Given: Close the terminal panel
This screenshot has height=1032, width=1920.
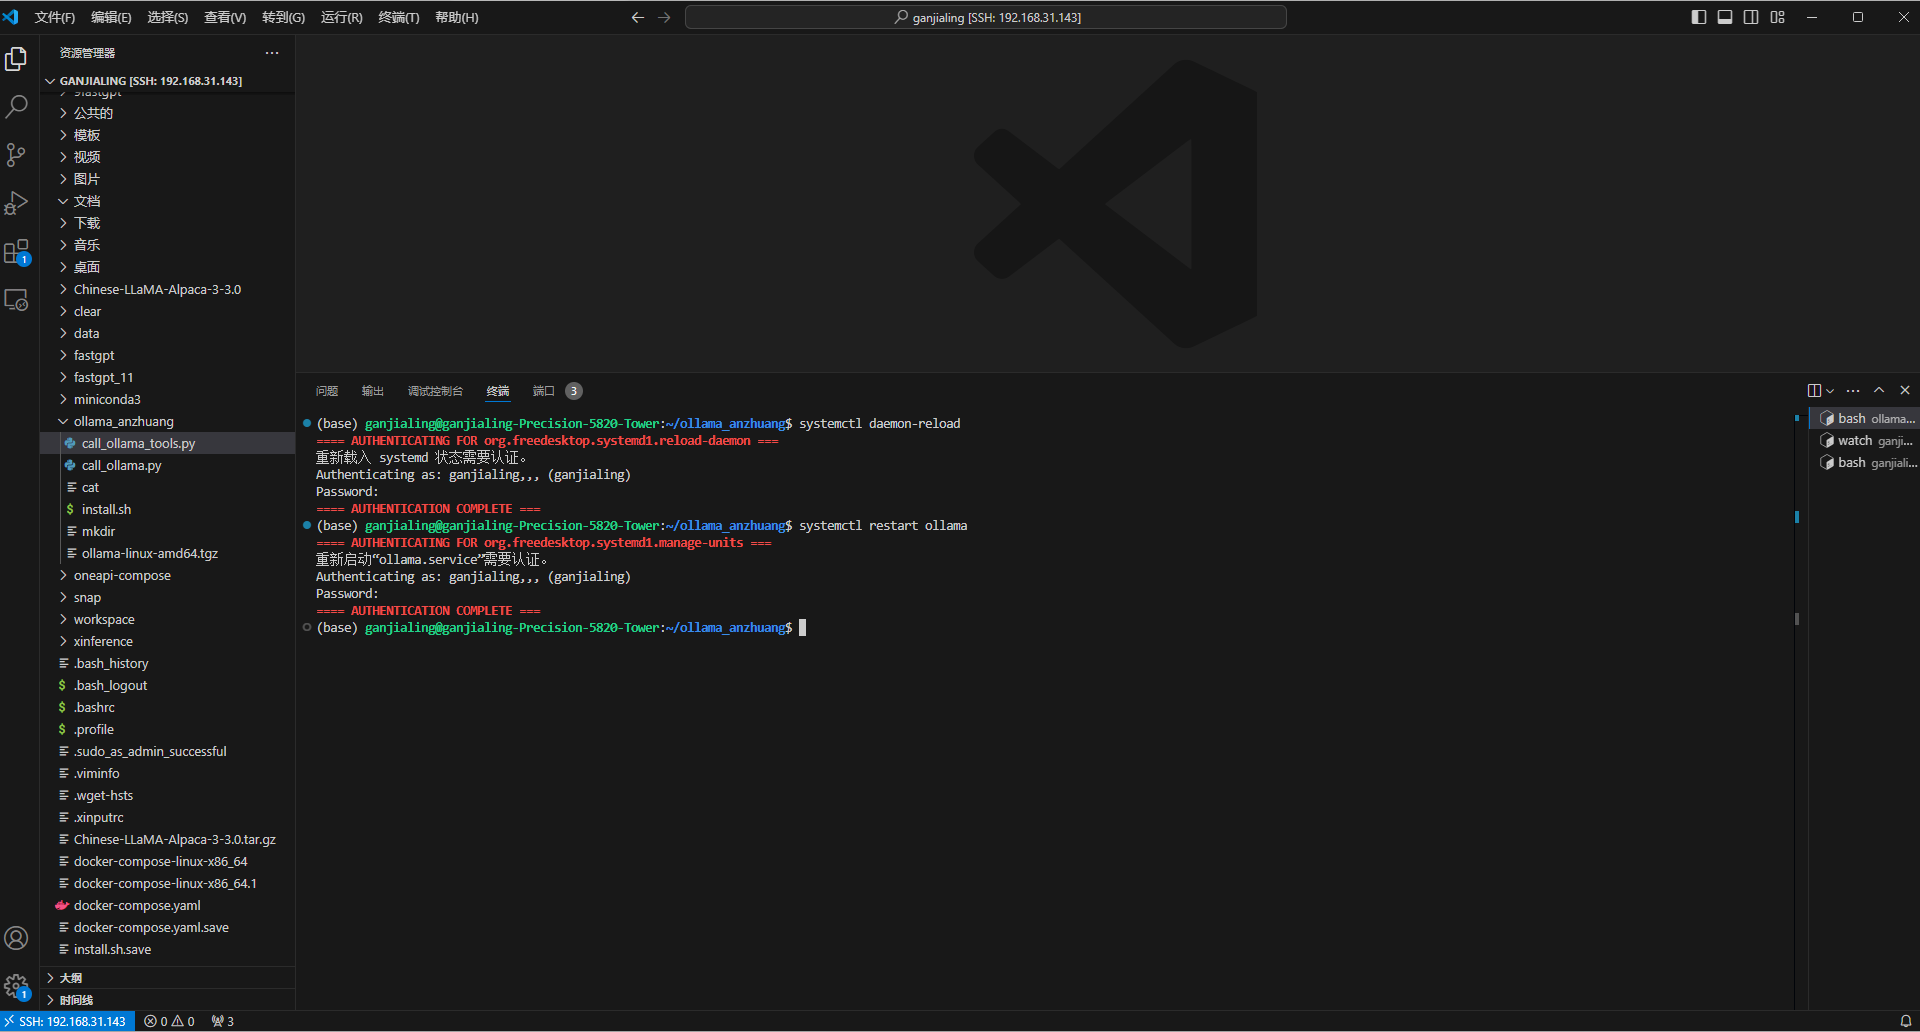Looking at the screenshot, I should pos(1905,391).
